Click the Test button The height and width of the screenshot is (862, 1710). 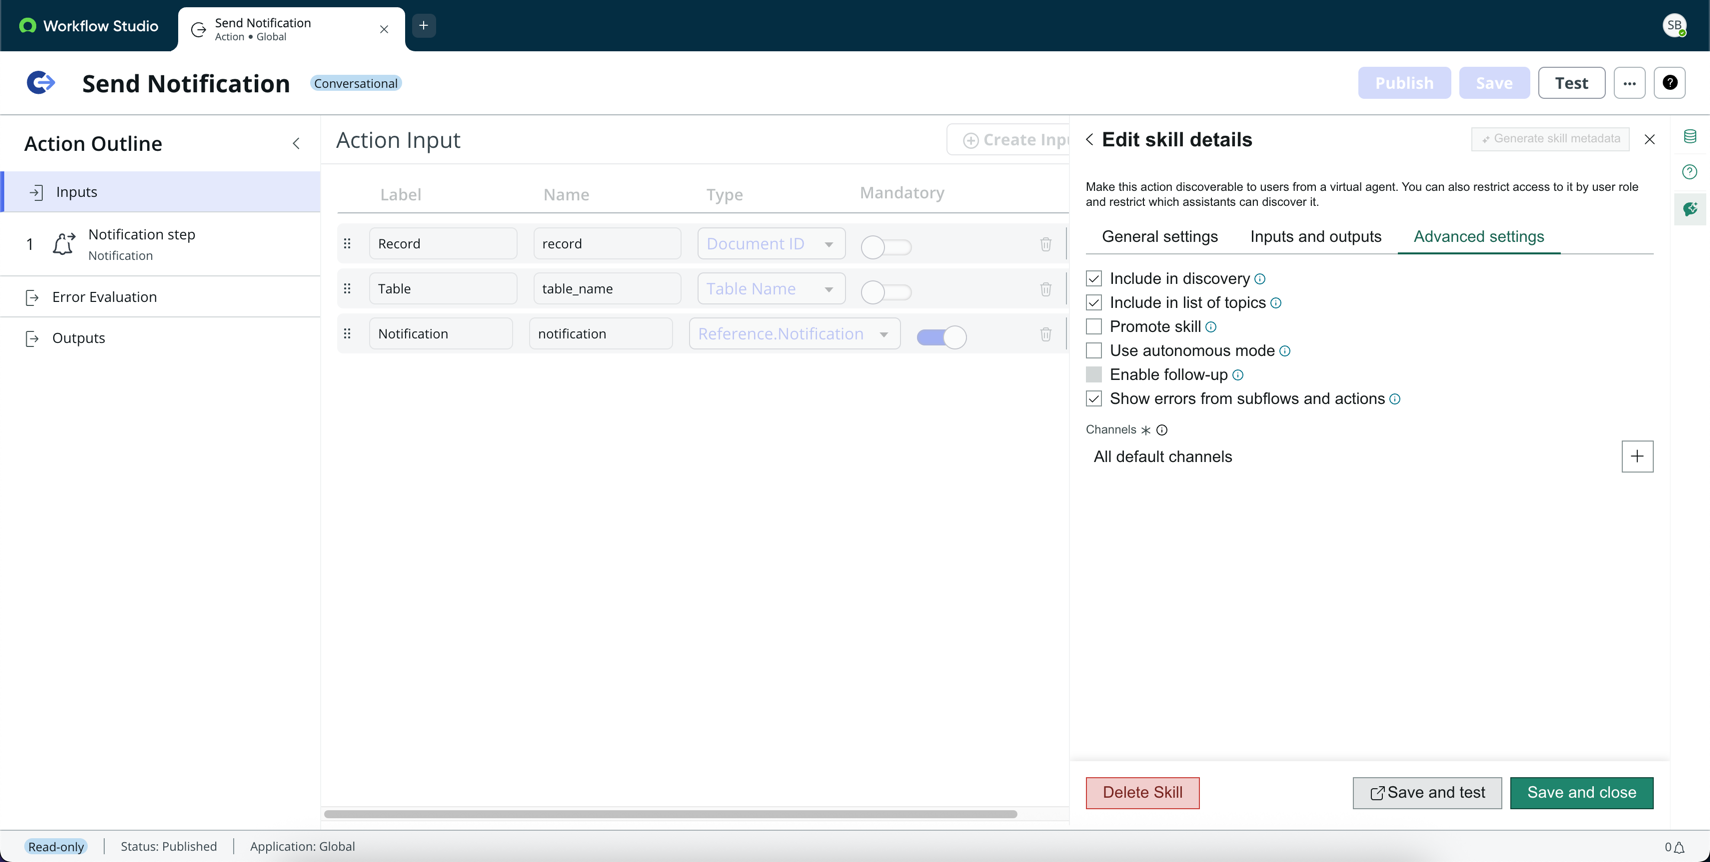(1571, 83)
